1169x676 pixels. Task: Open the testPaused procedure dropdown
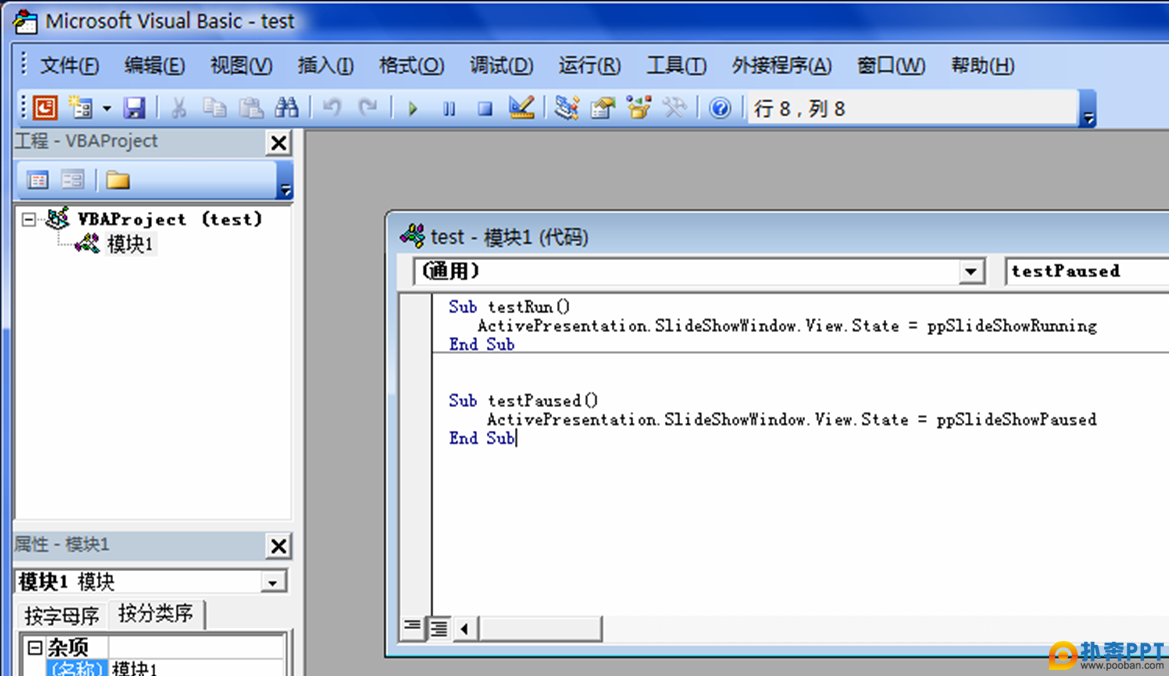coord(1088,271)
